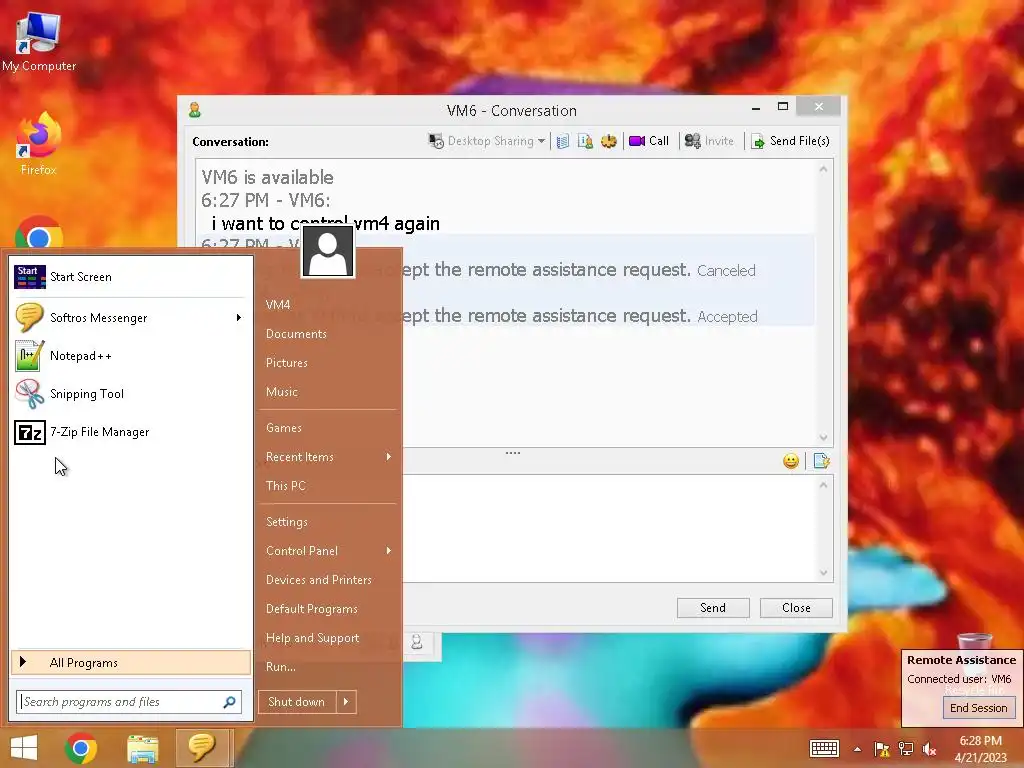1024x768 pixels.
Task: Open 7-Zip File Manager
Action: pyautogui.click(x=131, y=432)
